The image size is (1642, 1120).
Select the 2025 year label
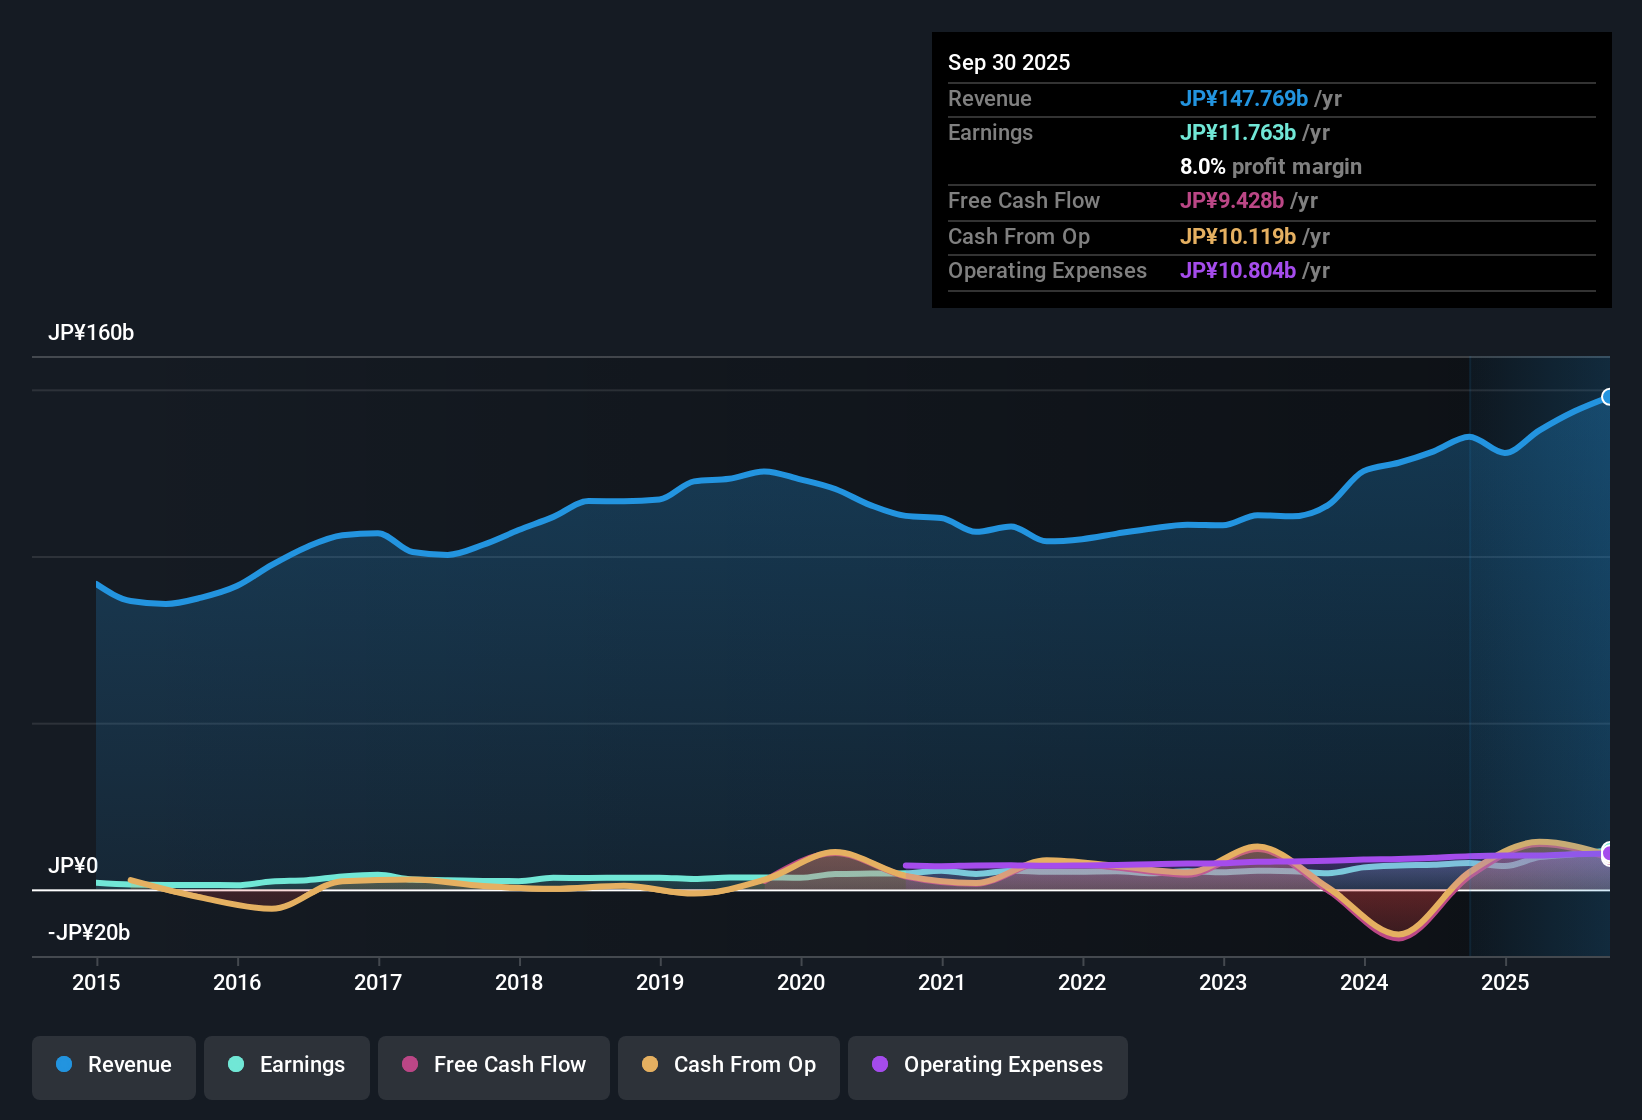point(1507,983)
